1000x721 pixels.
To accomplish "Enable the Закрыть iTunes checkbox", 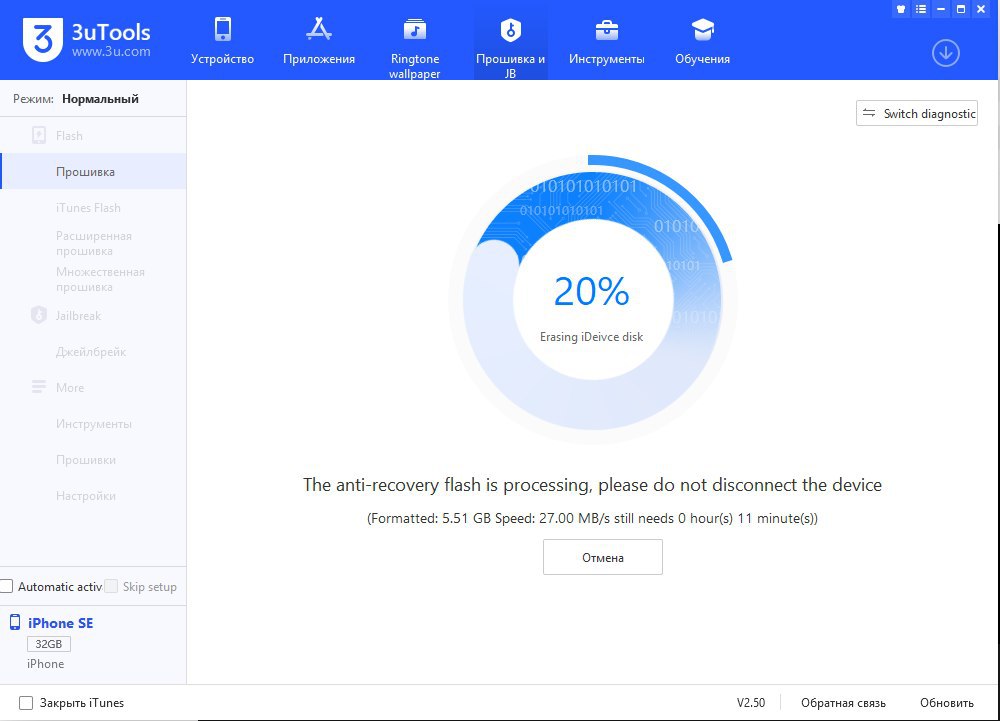I will click(x=26, y=703).
